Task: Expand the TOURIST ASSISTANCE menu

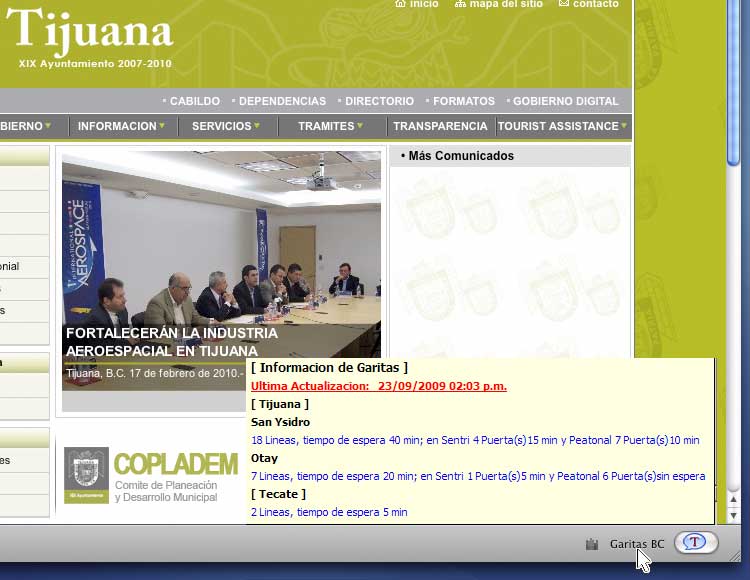Action: [562, 126]
